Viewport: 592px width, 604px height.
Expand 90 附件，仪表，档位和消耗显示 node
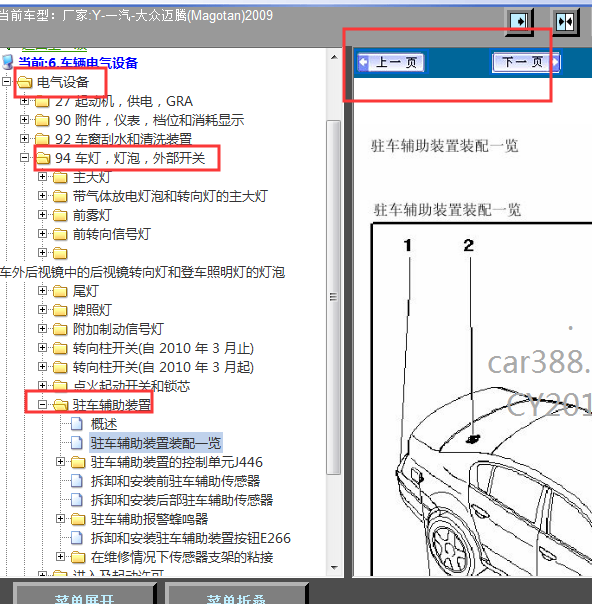pos(24,120)
